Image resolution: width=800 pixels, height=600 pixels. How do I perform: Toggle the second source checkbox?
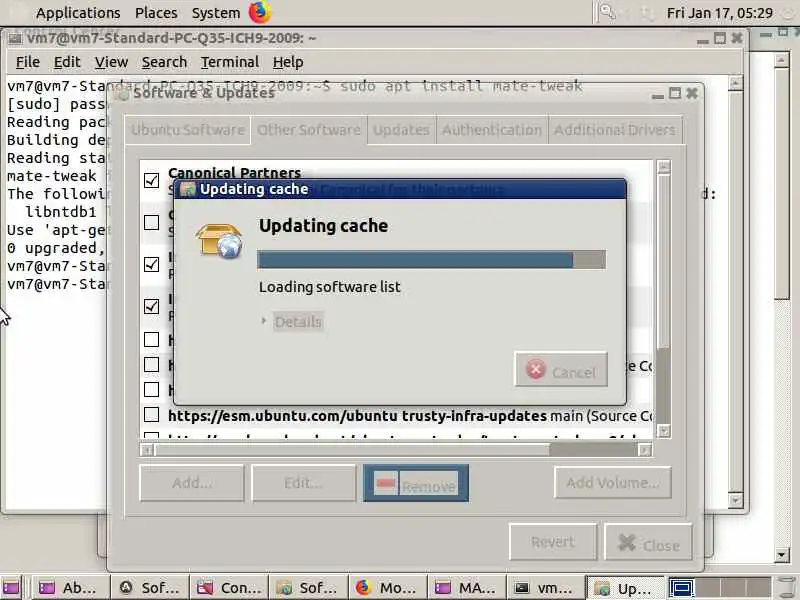coord(152,222)
